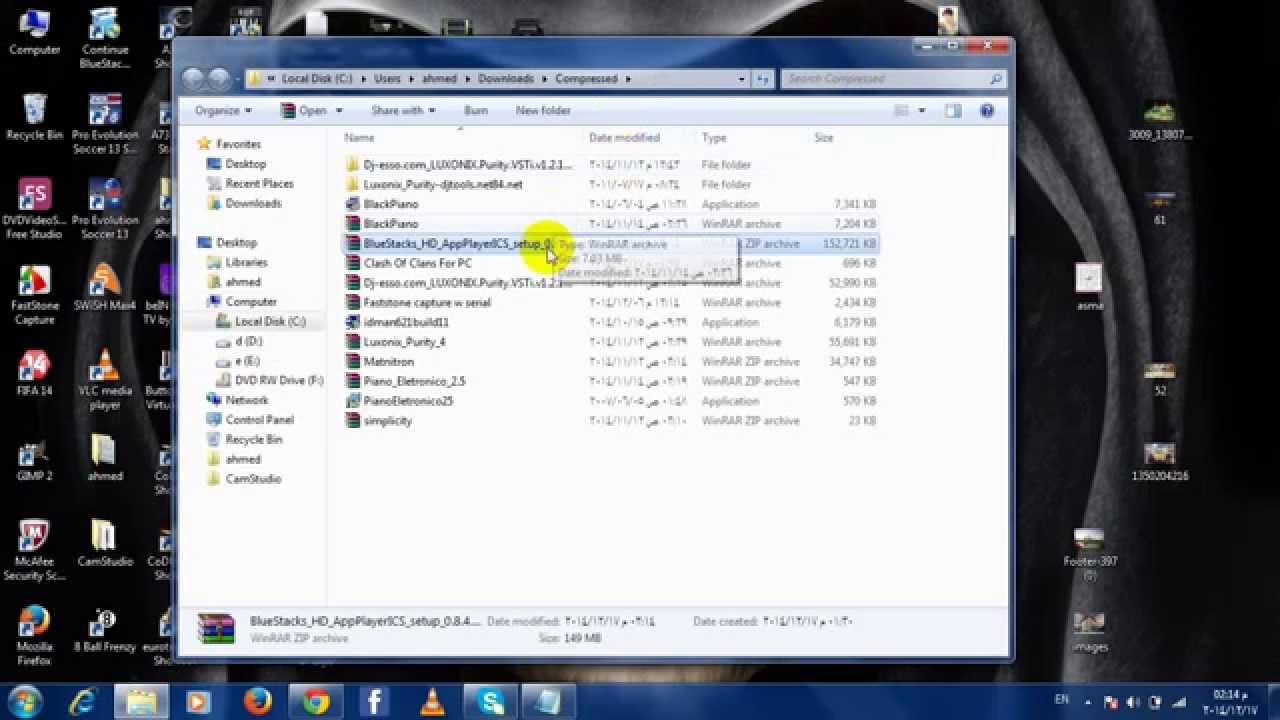Screen dimensions: 1280x720
Task: Open Control Panel in the navigation pane
Action: click(250, 420)
